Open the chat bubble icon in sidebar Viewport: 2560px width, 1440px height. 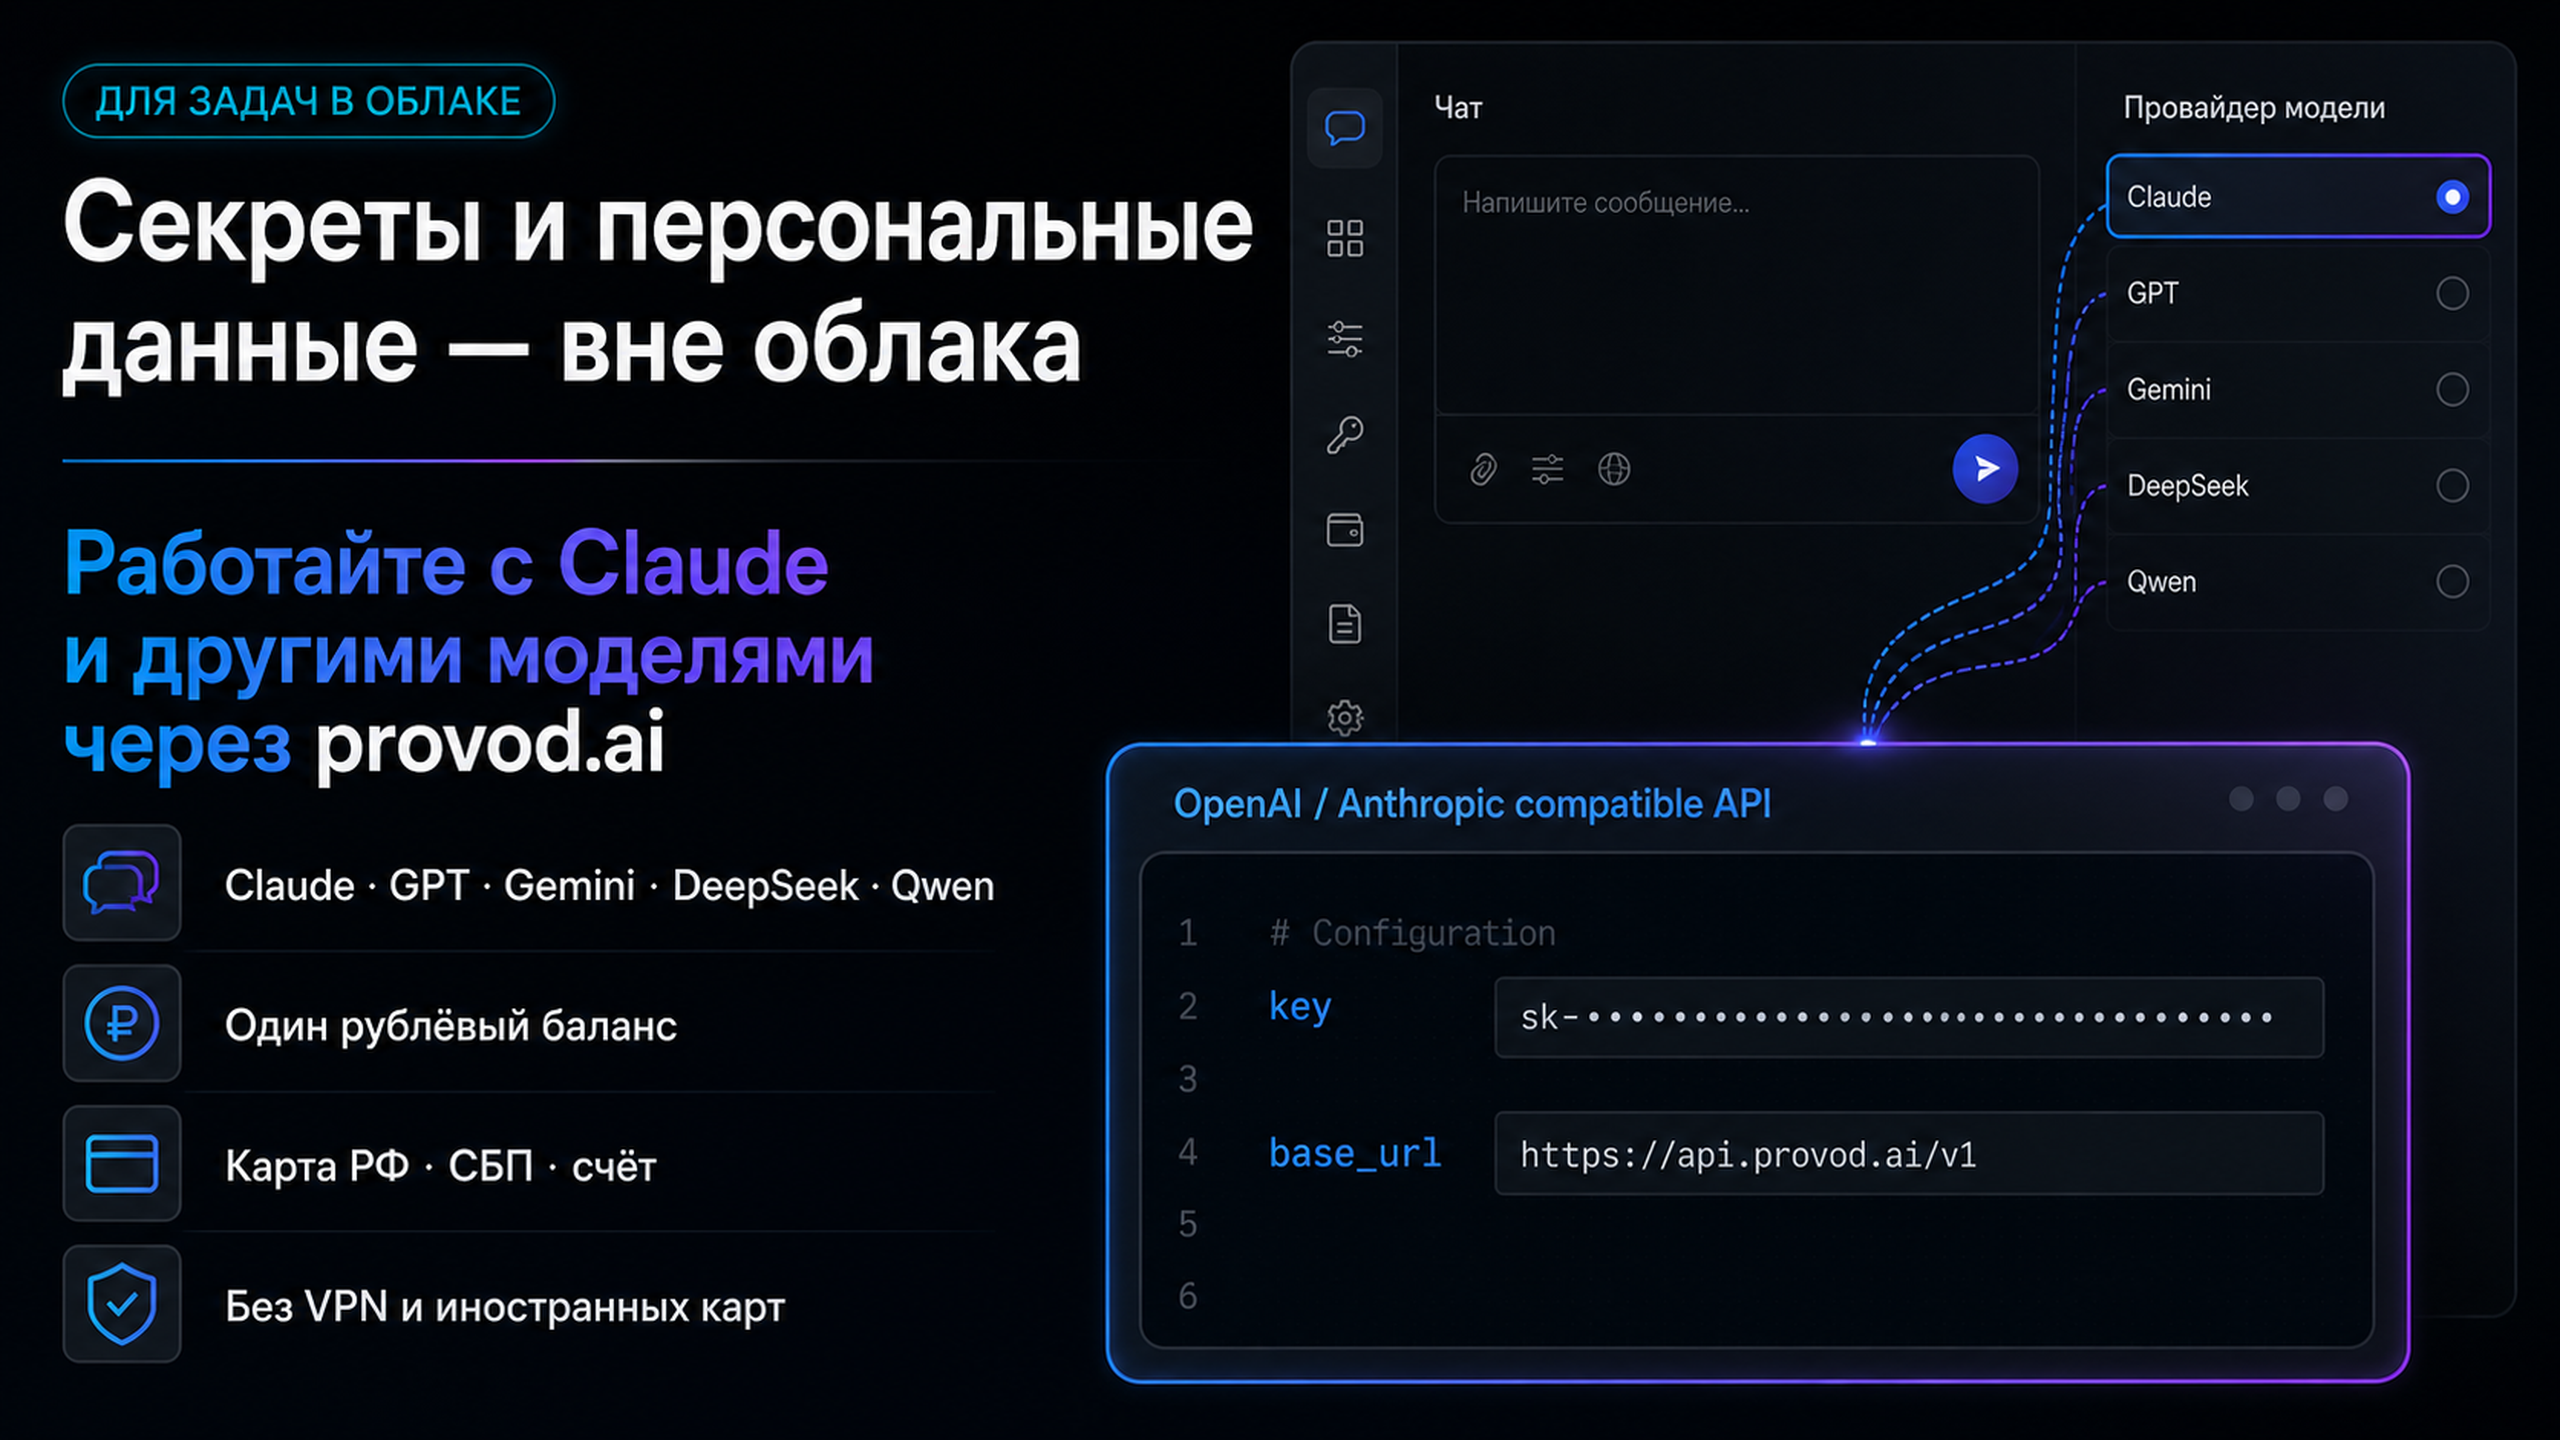[1344, 128]
